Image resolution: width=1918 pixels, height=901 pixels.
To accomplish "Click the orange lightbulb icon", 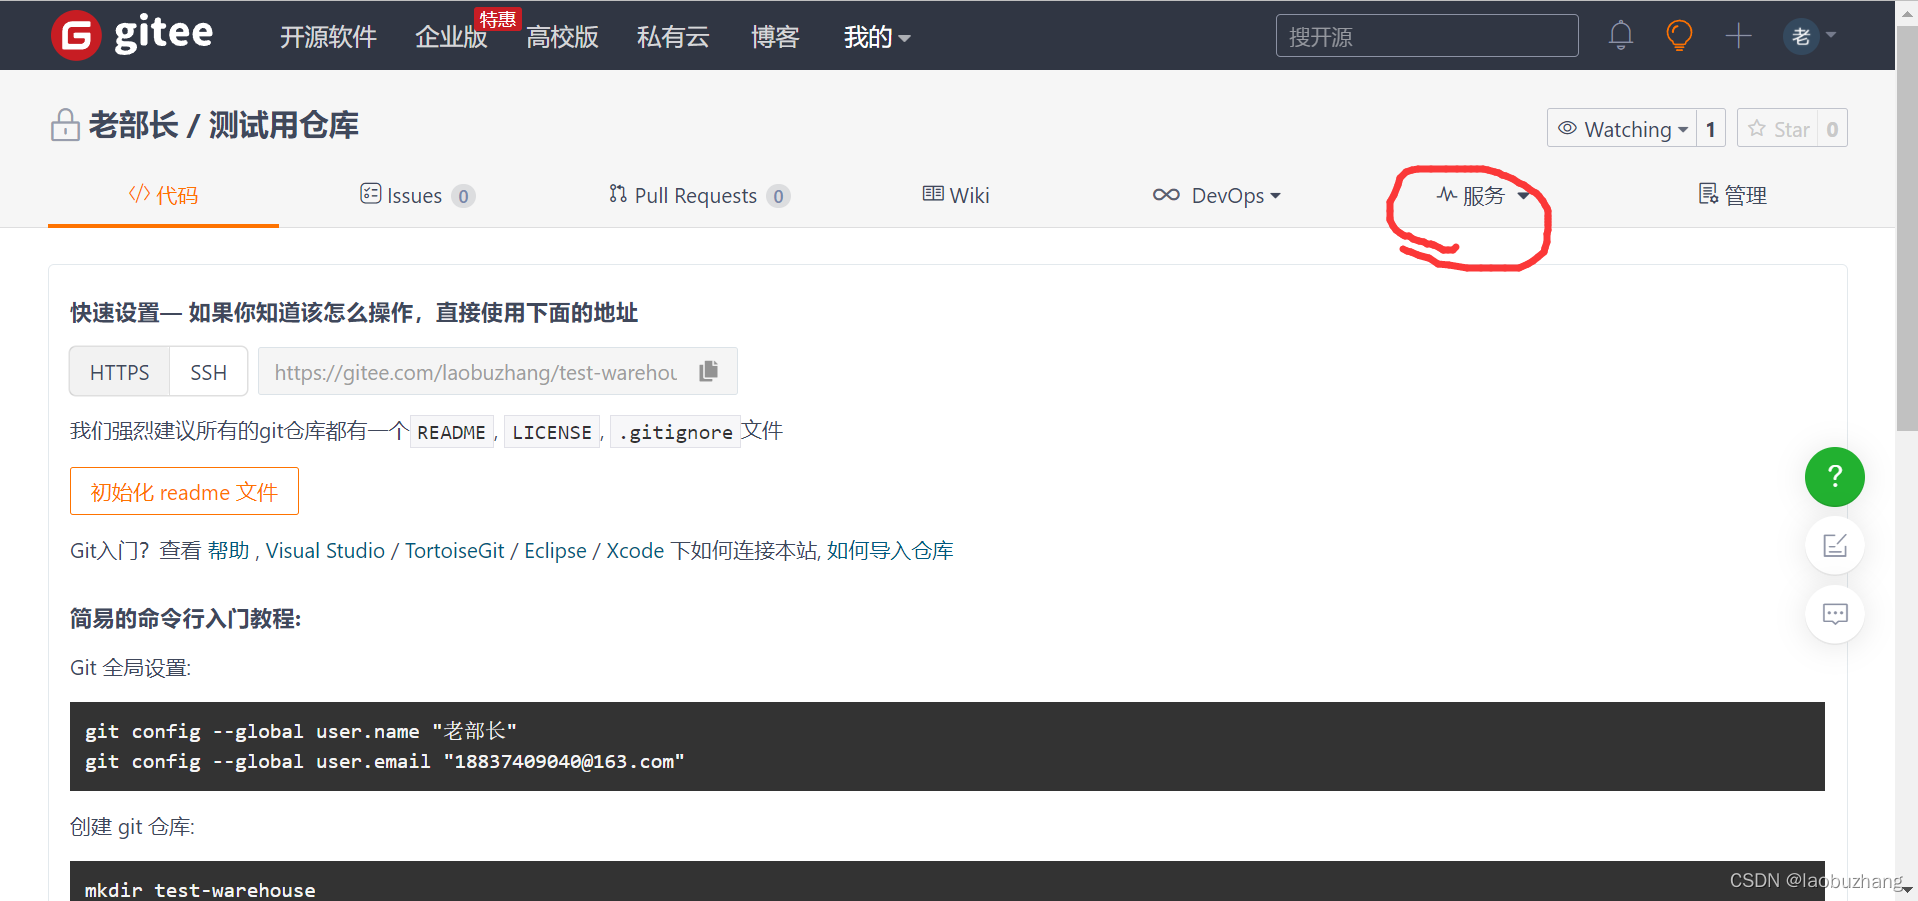I will pos(1679,36).
